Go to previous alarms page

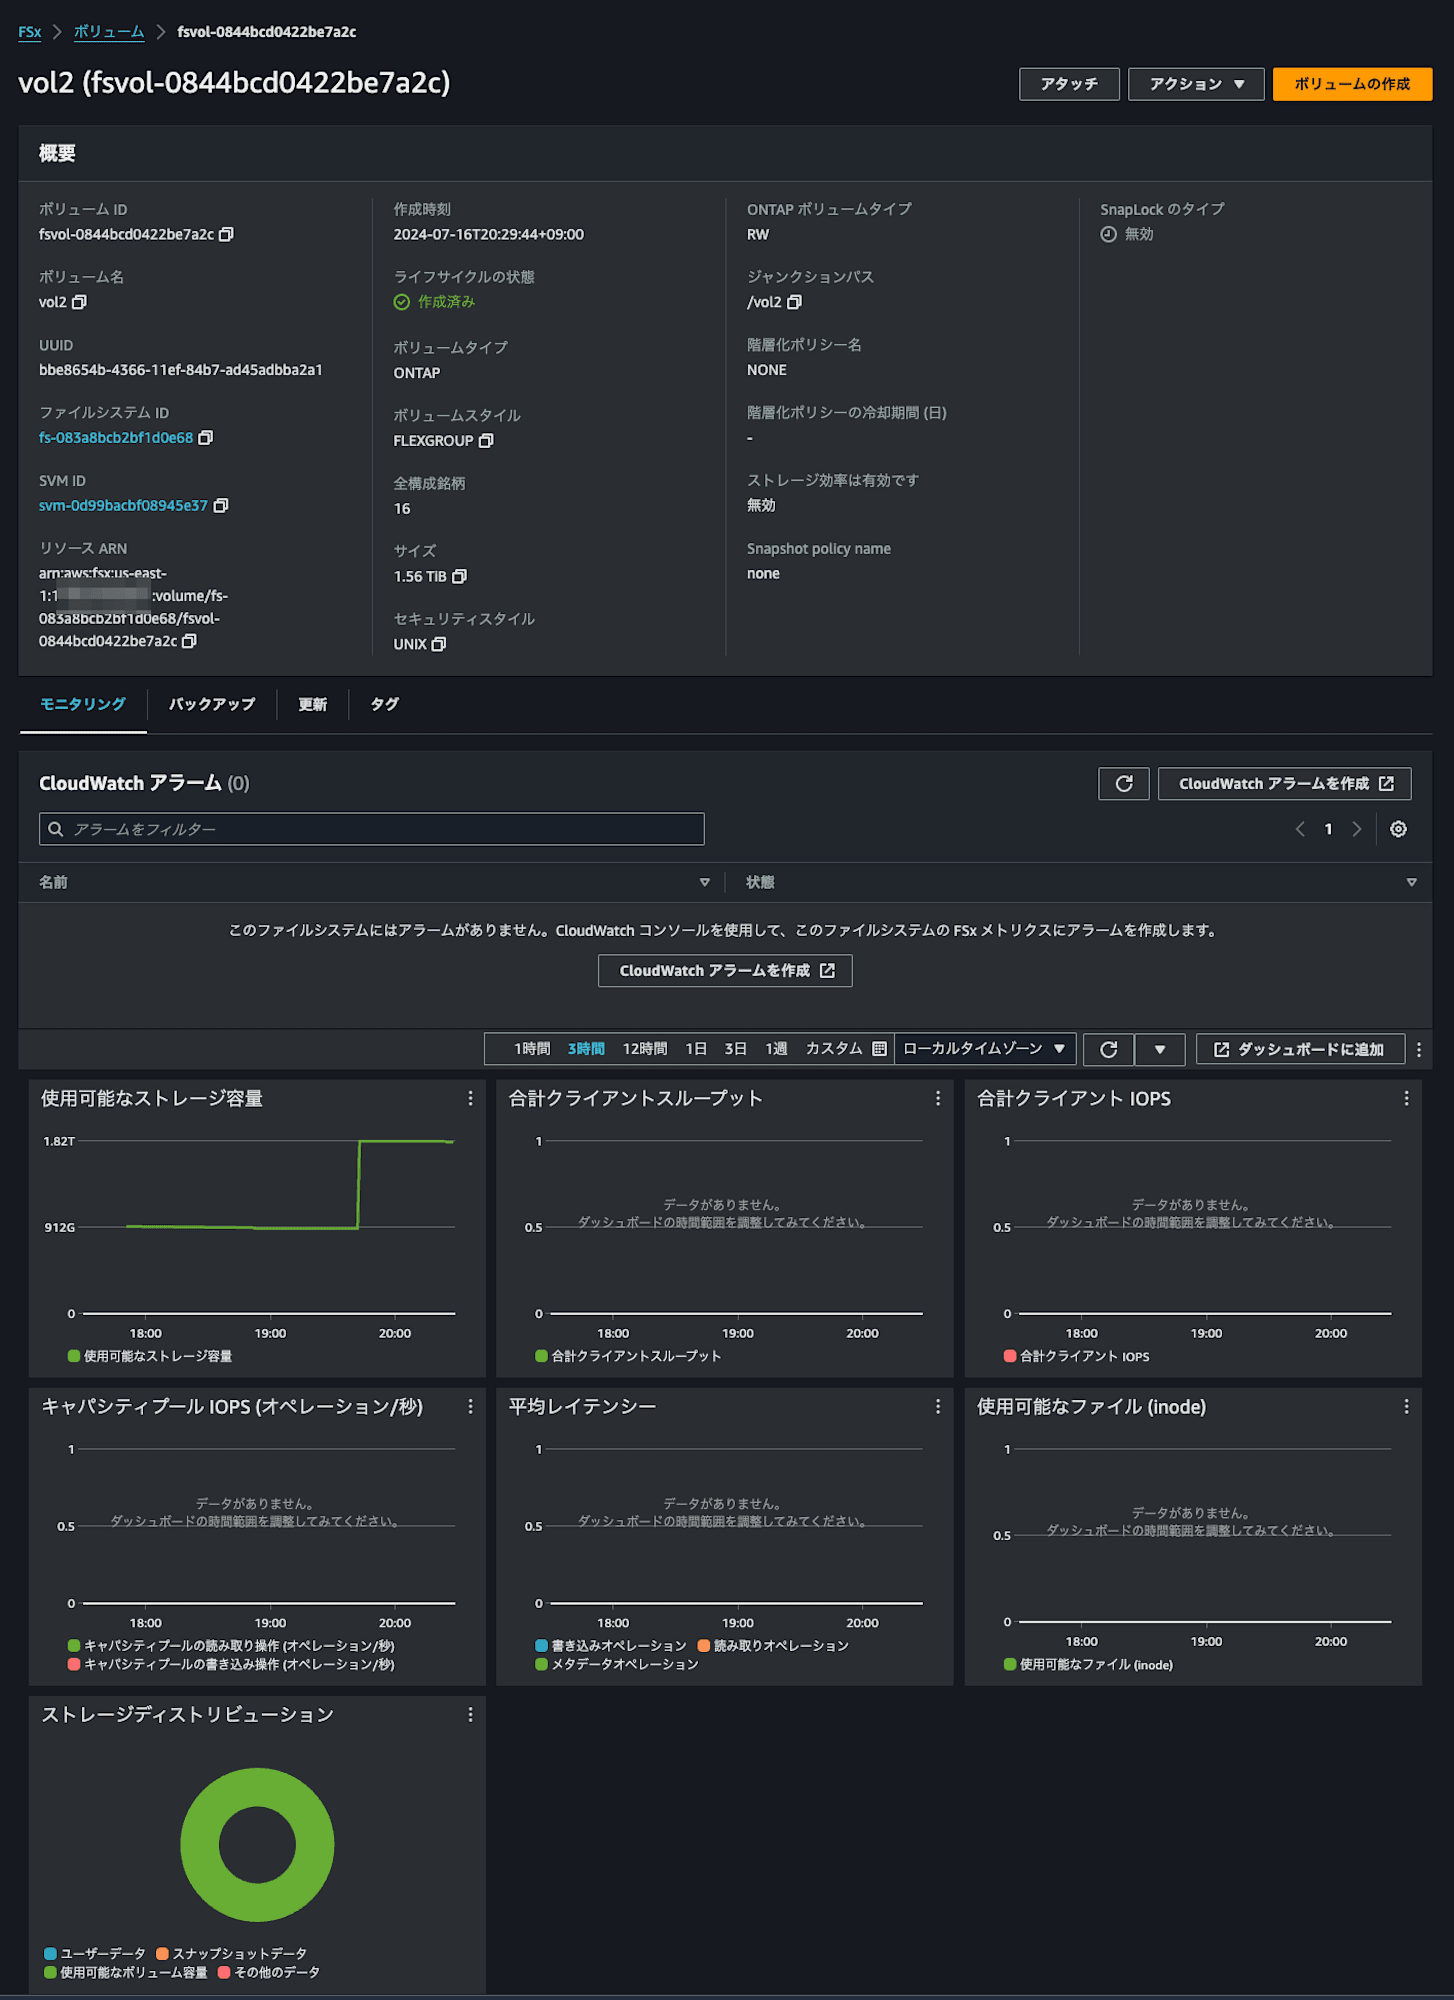coord(1300,829)
